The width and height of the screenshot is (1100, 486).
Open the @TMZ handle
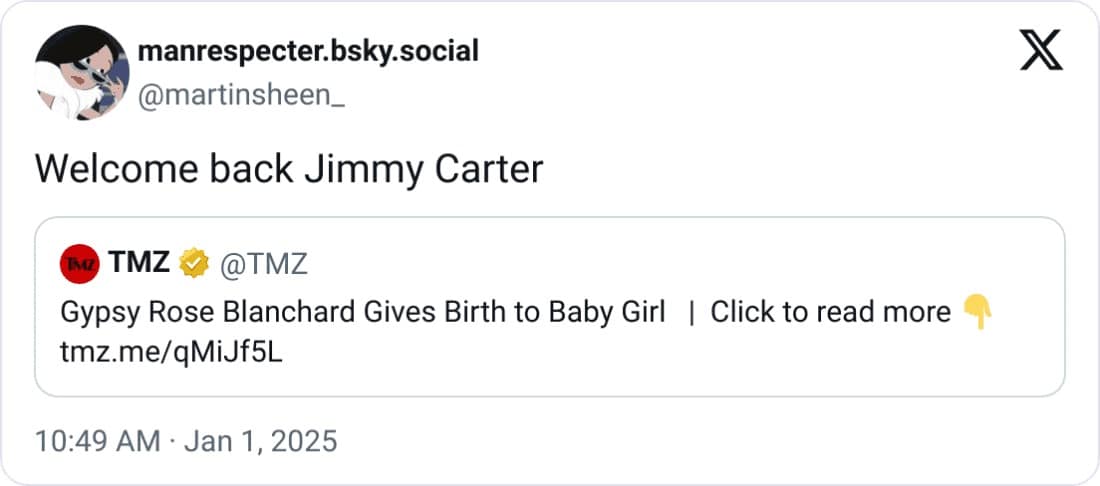[x=263, y=264]
